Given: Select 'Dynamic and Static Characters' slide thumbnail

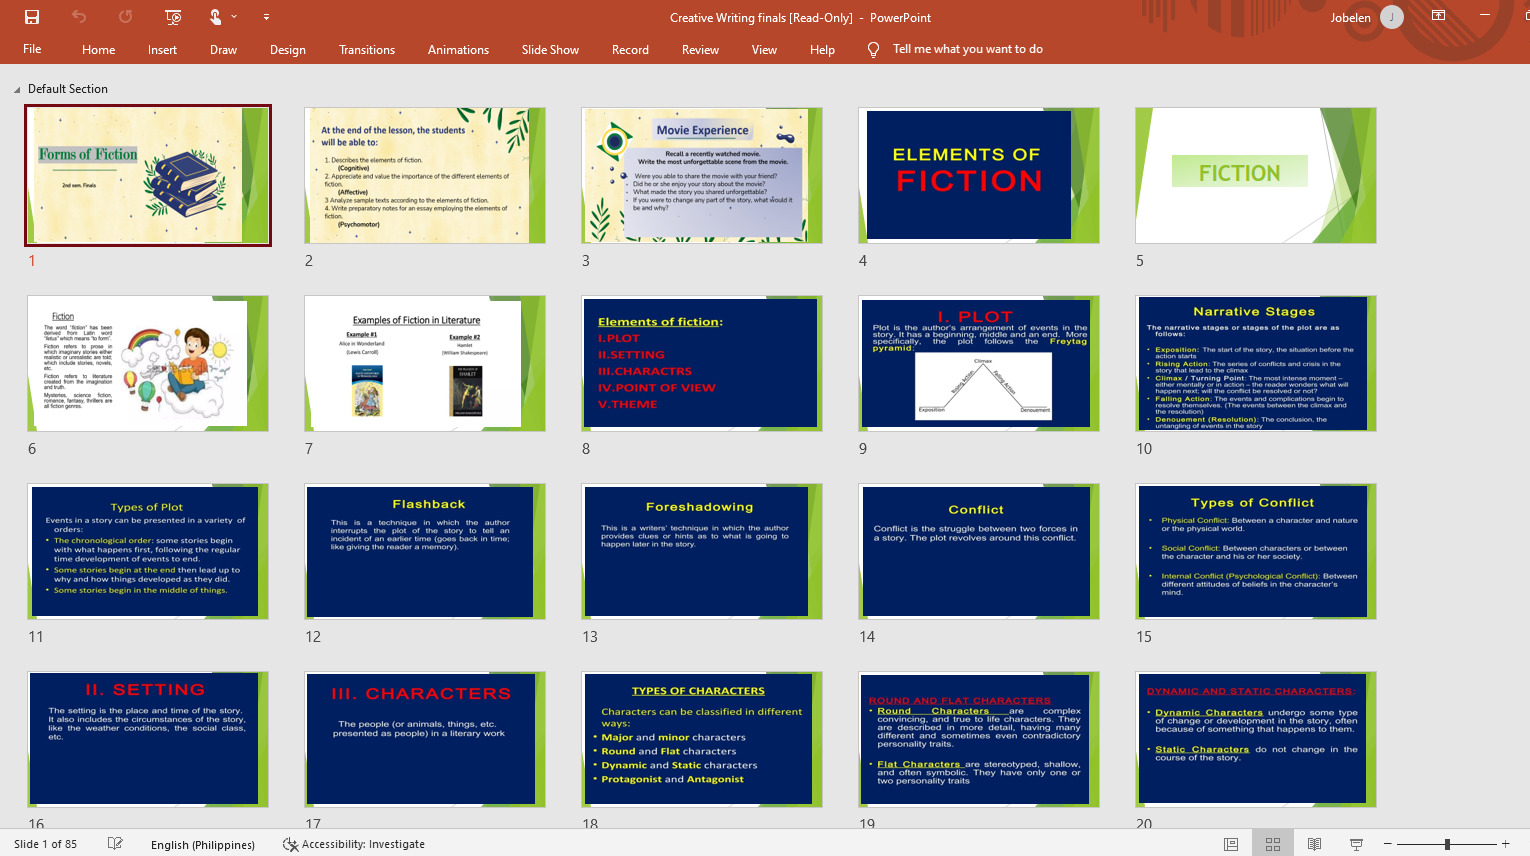Looking at the screenshot, I should 1256,739.
